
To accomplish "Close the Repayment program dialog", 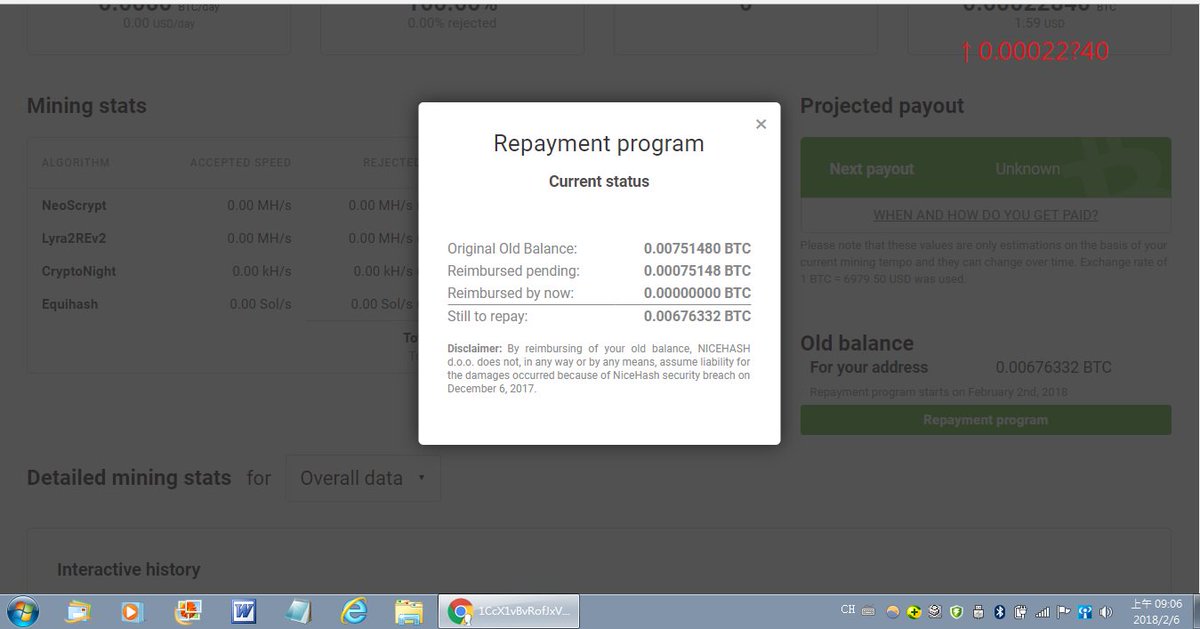I will coord(761,124).
